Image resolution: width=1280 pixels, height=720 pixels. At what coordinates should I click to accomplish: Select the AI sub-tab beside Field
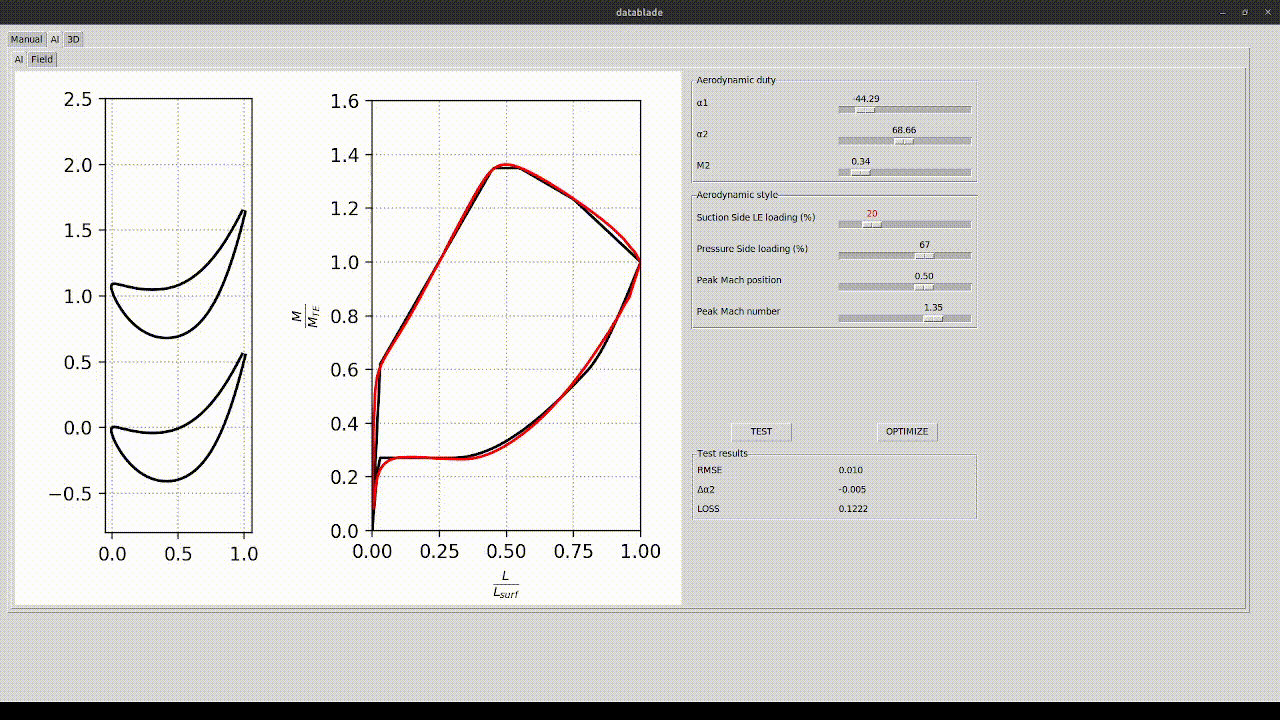(x=18, y=59)
